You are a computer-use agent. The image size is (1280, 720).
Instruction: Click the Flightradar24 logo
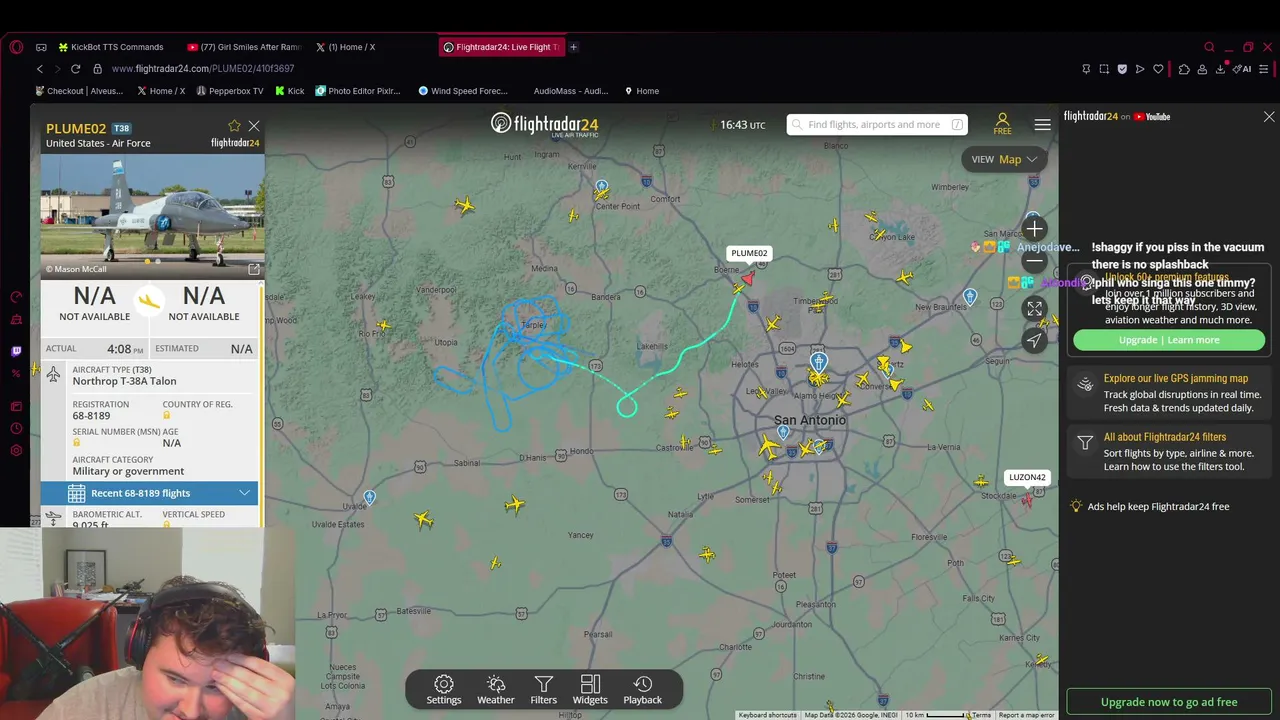544,125
